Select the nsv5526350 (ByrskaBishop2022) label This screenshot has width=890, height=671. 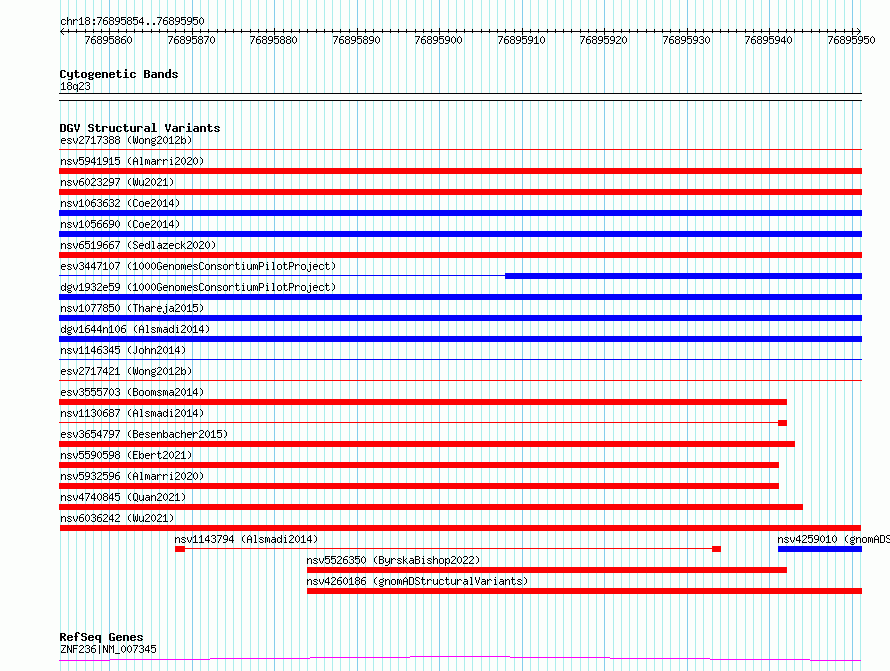393,560
